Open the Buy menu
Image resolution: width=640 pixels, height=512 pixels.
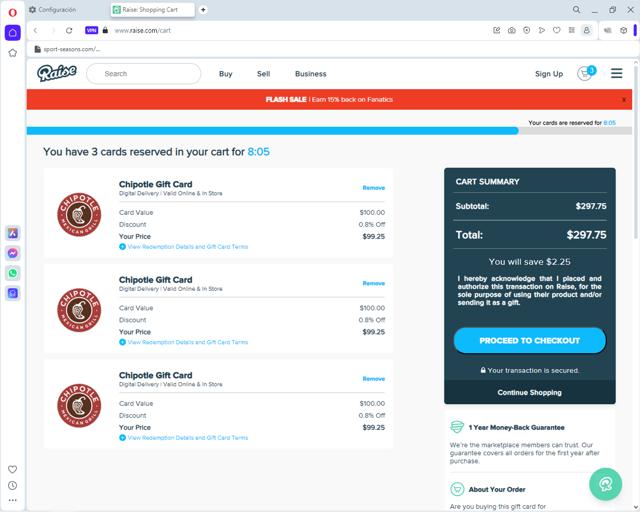(225, 74)
